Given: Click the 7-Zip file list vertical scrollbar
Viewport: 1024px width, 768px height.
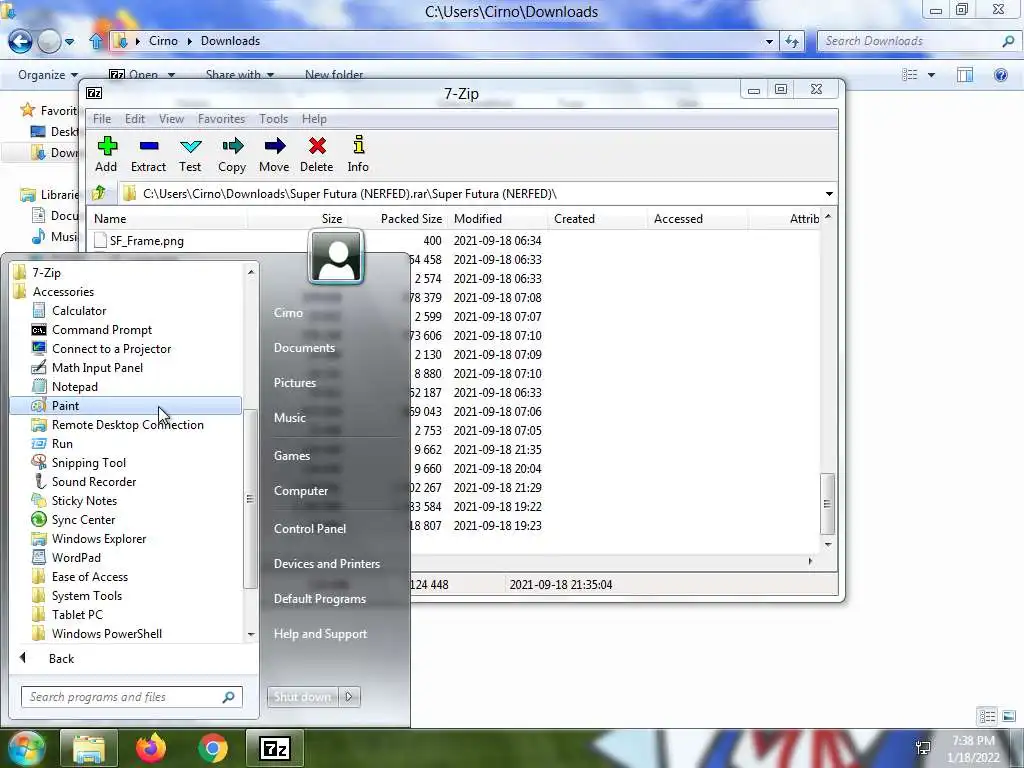Looking at the screenshot, I should coord(827,504).
